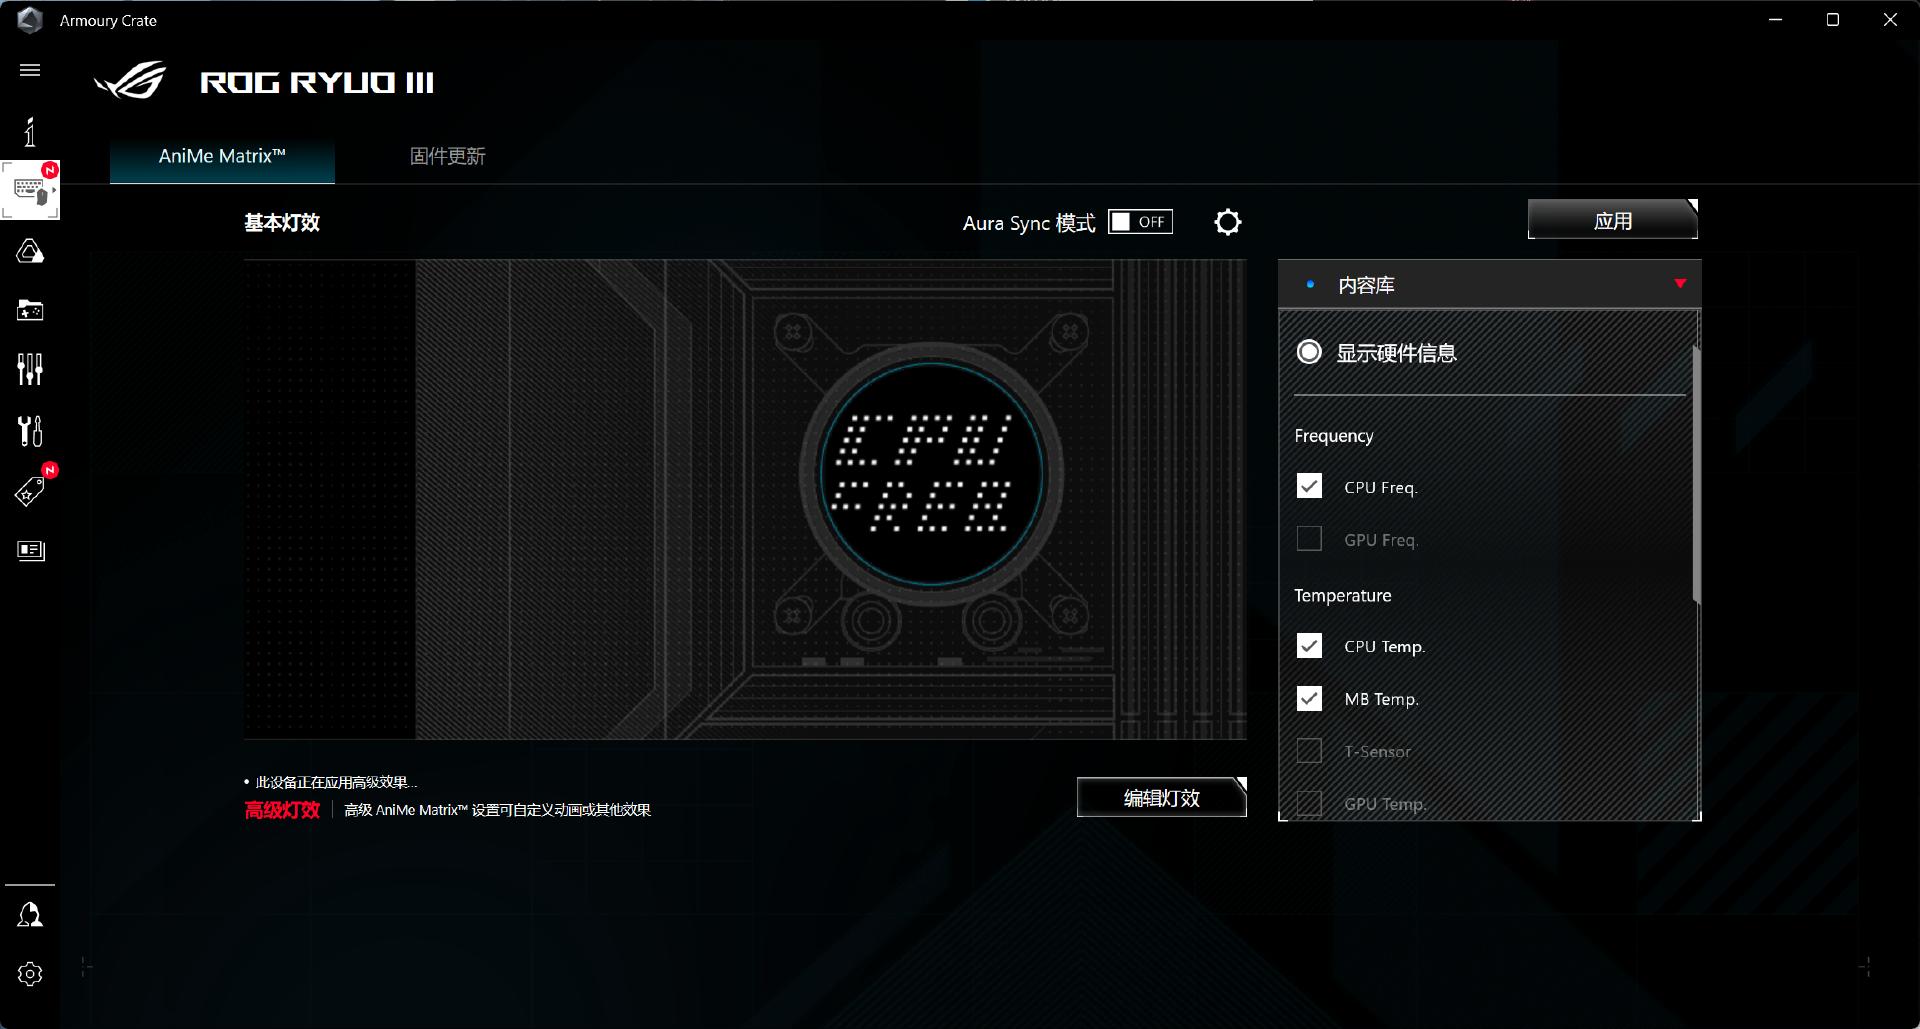Click the ROG eye logo in header
This screenshot has width=1920, height=1029.
click(x=131, y=81)
